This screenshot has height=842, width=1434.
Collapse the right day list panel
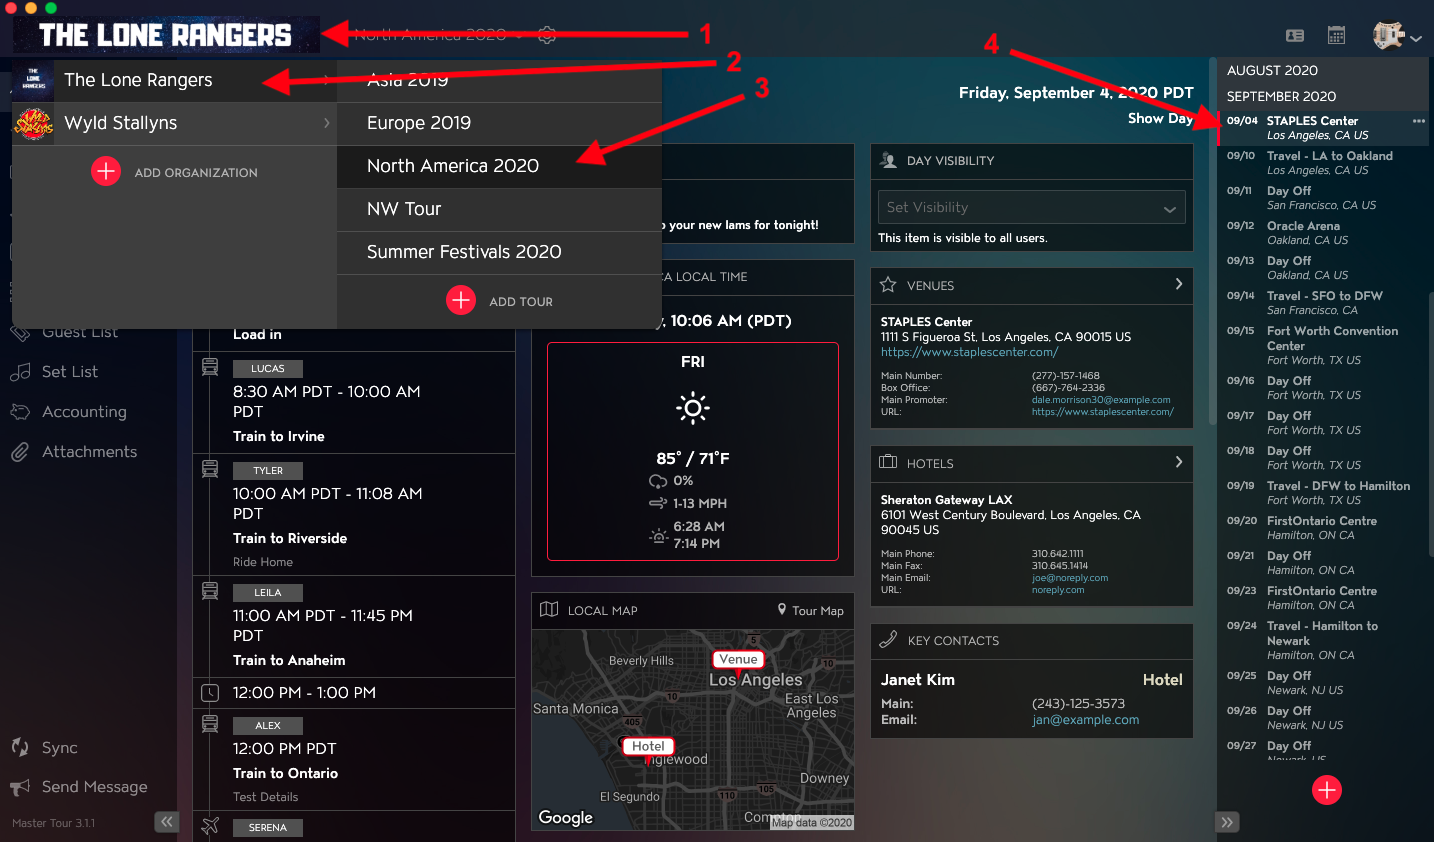point(1228,822)
